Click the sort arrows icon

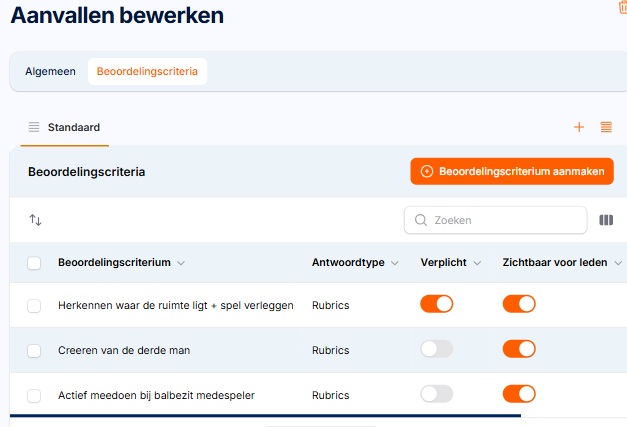[x=35, y=220]
